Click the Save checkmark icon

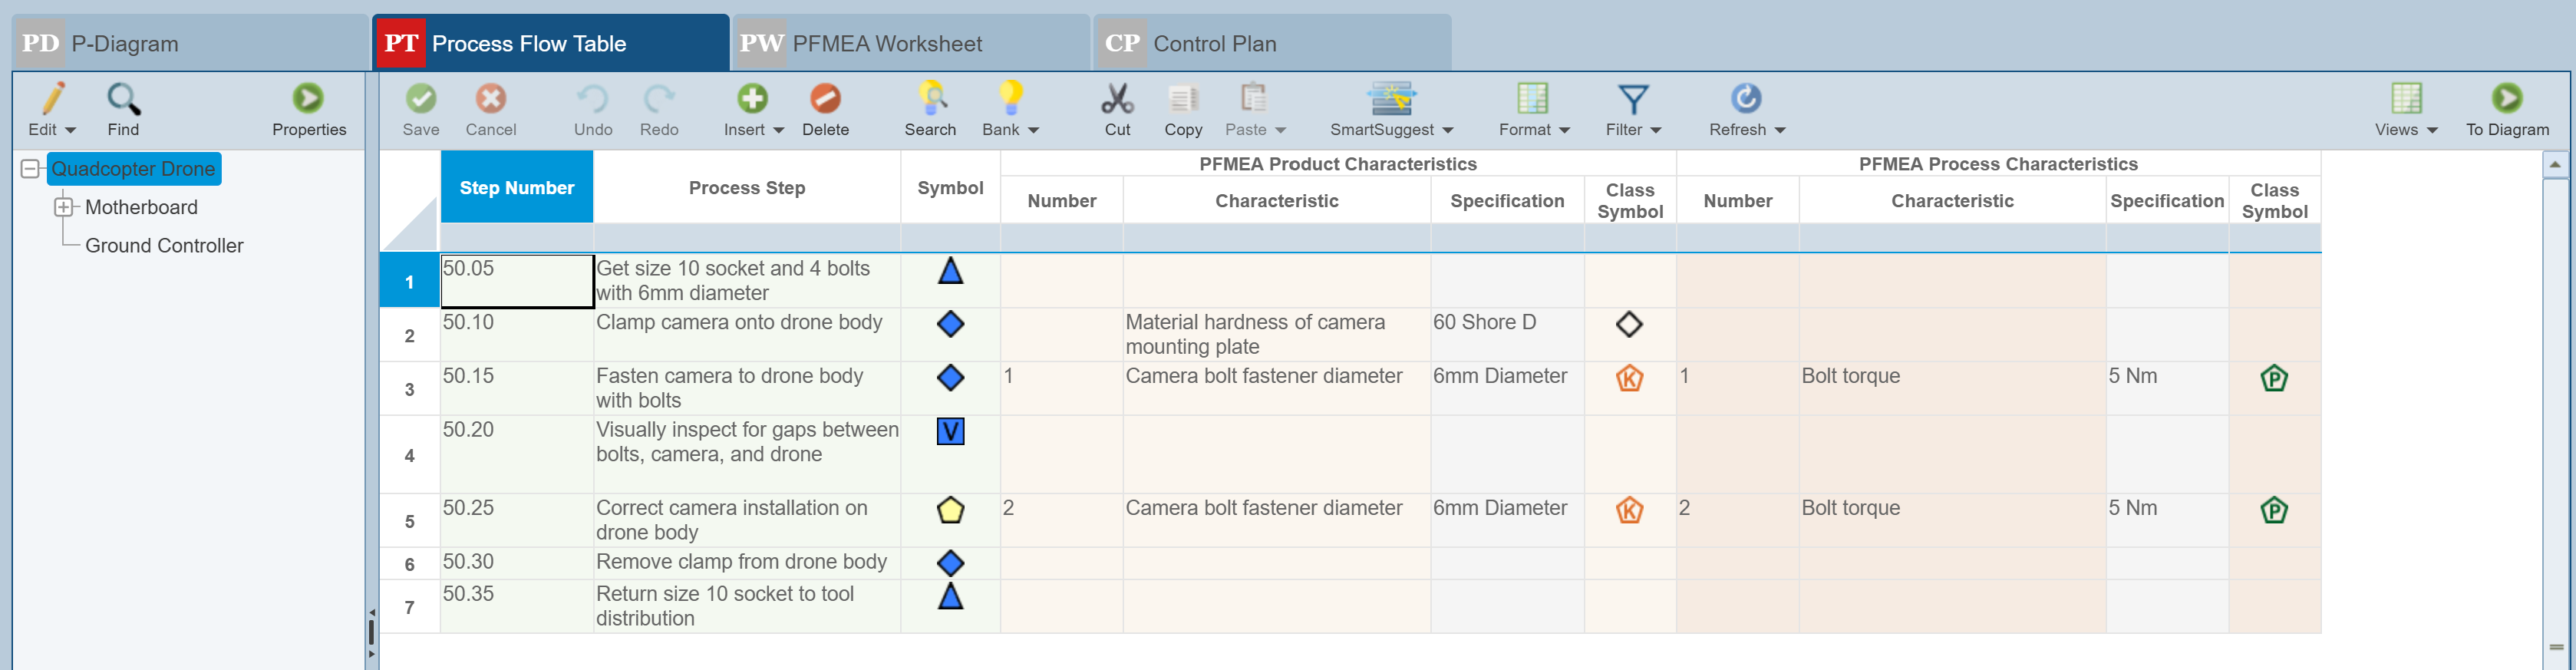coord(421,99)
